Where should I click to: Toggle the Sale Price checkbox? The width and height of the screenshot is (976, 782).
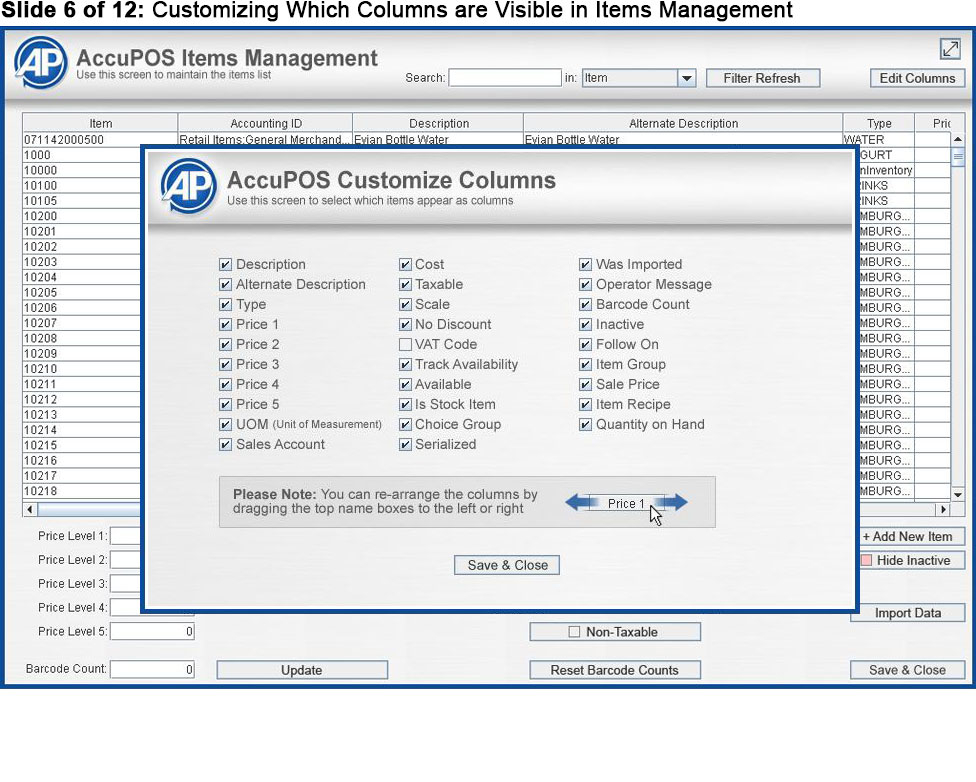click(585, 384)
